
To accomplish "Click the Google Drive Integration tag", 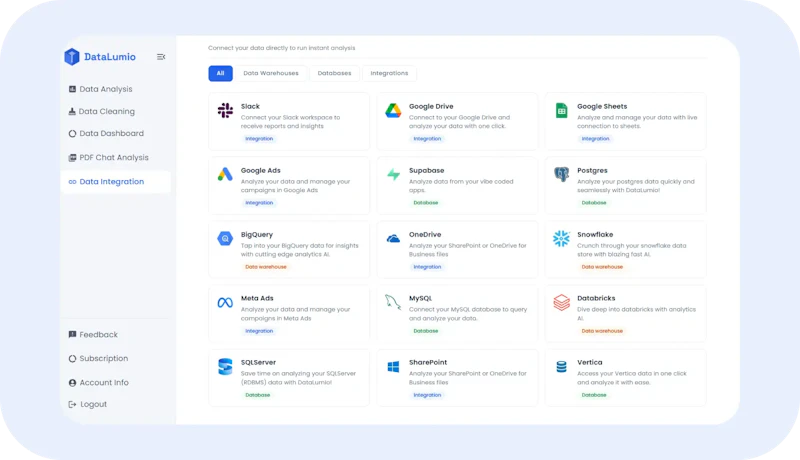I will pos(427,139).
